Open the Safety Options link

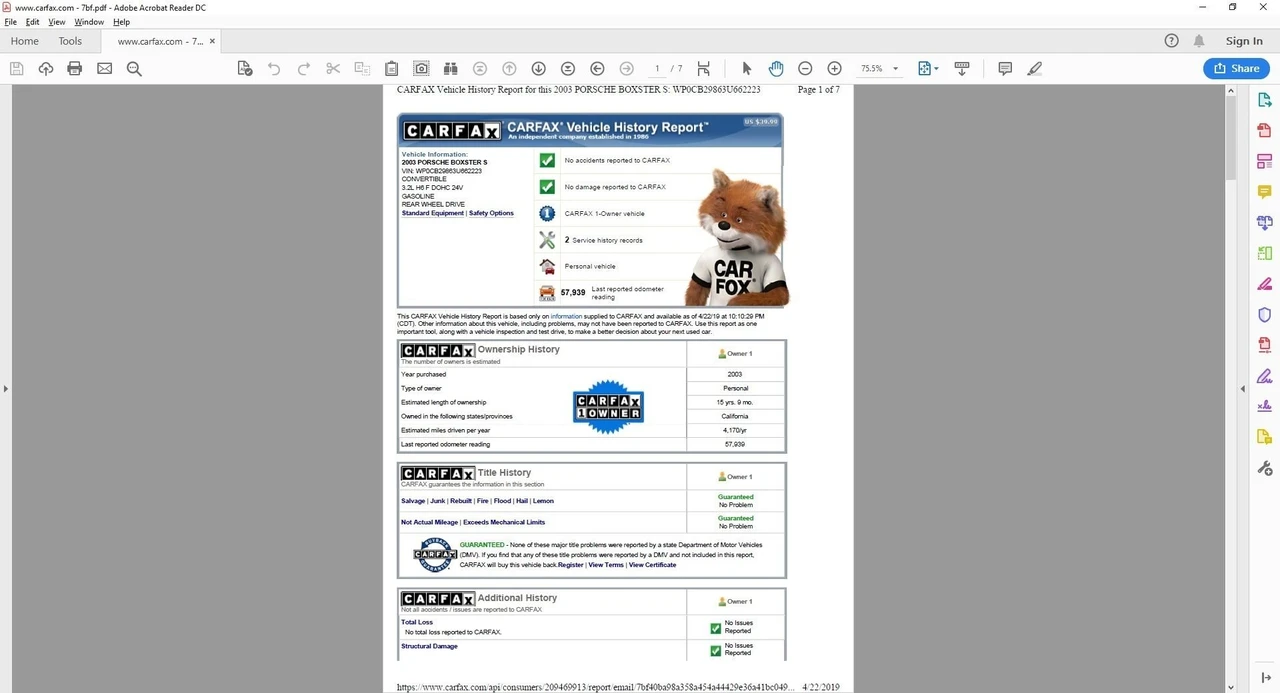pyautogui.click(x=491, y=213)
